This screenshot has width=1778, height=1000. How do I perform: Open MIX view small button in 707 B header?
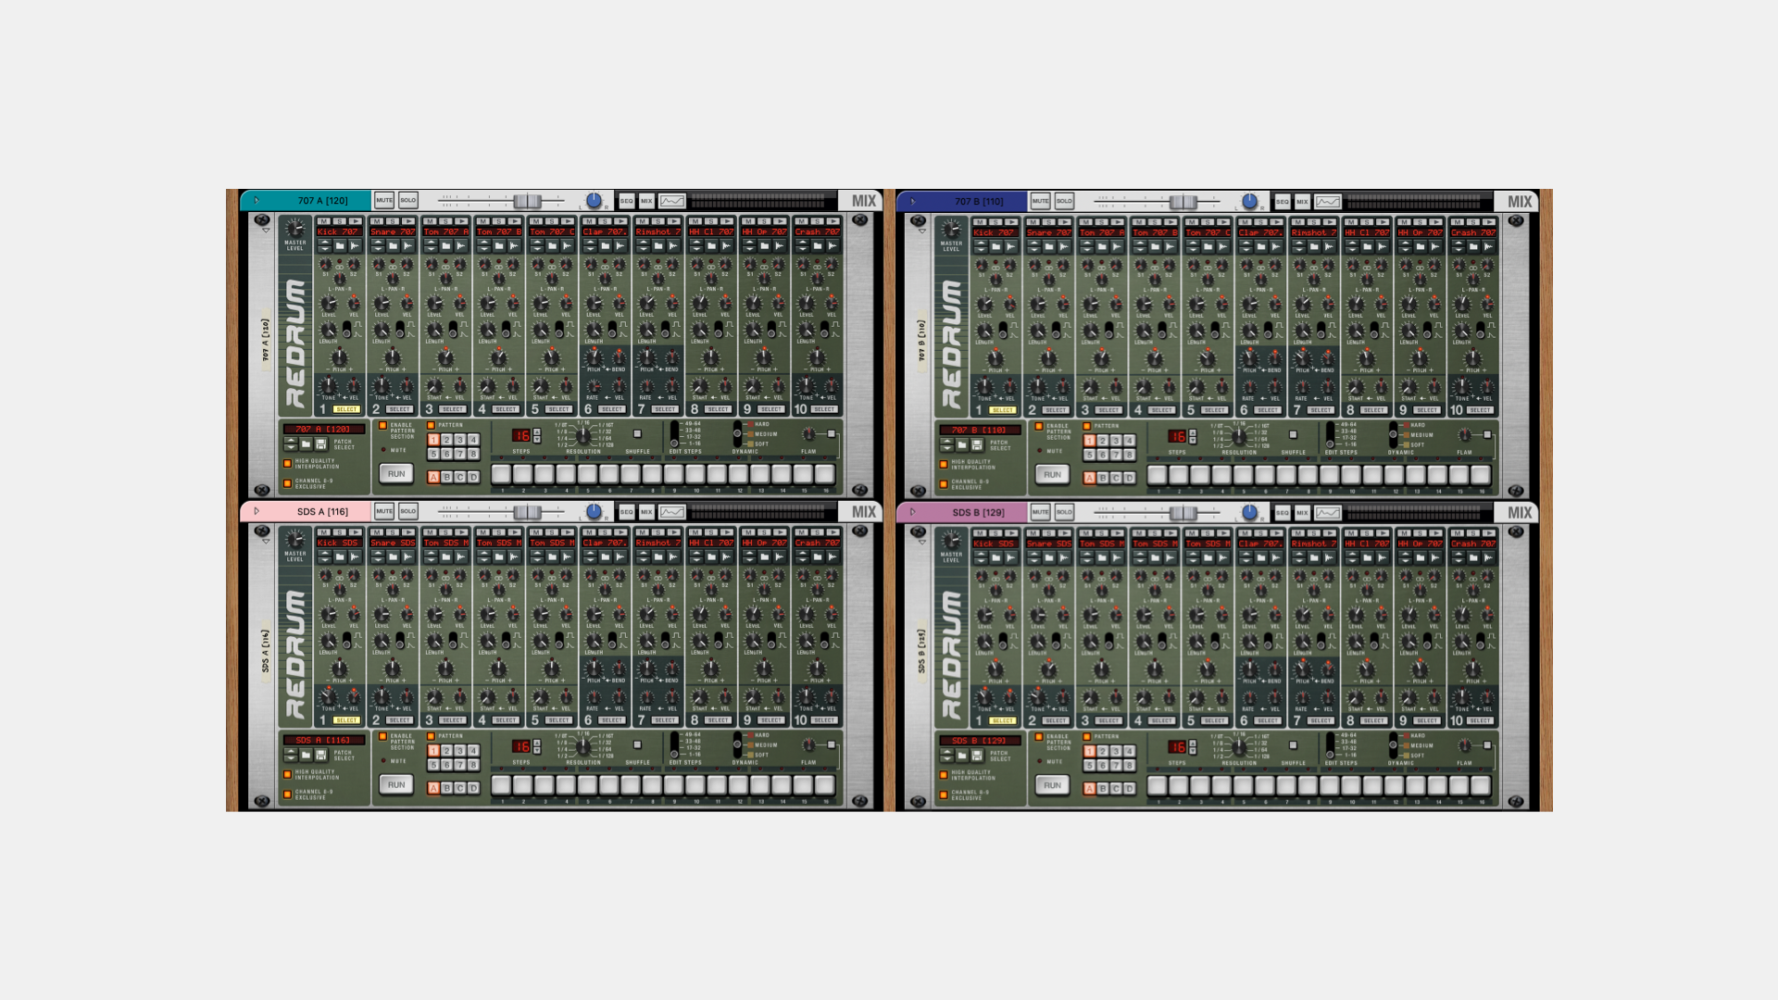(x=1302, y=202)
